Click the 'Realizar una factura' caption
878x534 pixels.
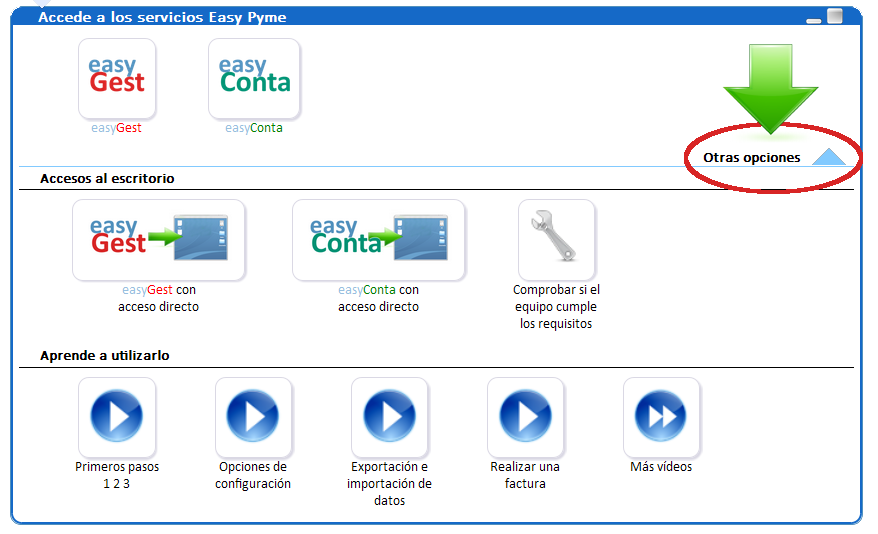pos(525,475)
